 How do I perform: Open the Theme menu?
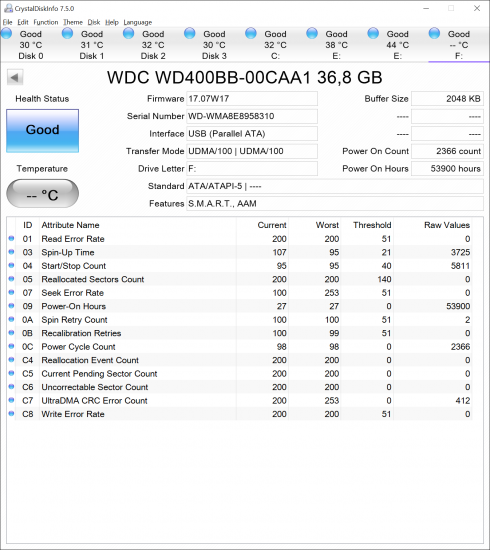click(x=73, y=22)
